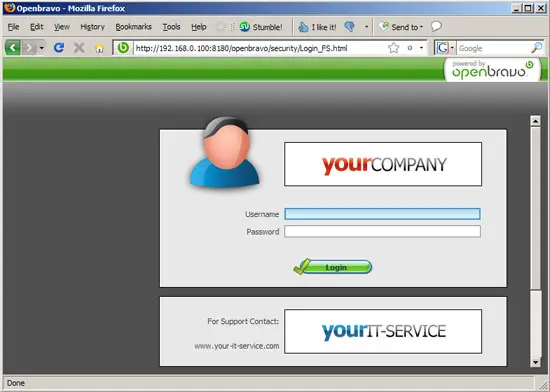Open the Bookmarks menu

pos(134,27)
